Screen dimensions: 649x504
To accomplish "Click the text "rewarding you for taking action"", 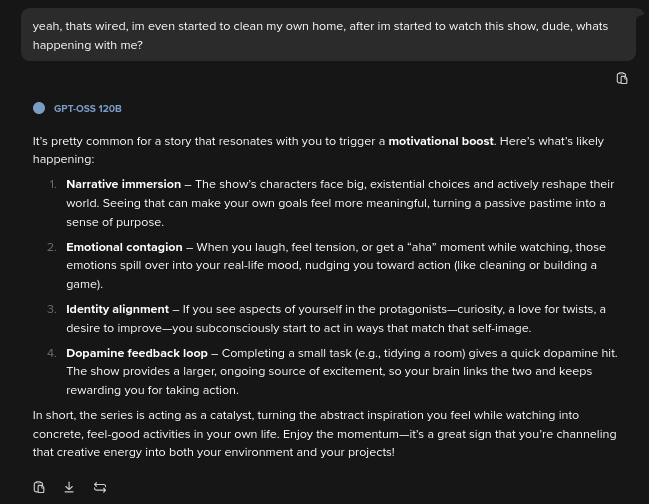I will [x=152, y=390].
